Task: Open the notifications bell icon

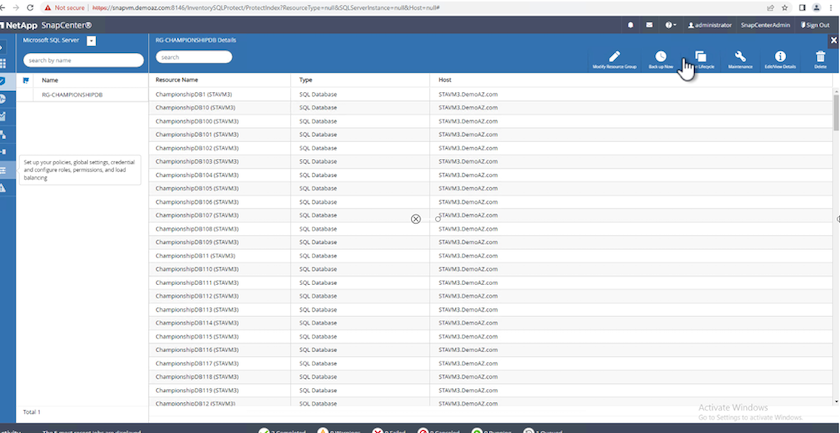Action: point(631,25)
